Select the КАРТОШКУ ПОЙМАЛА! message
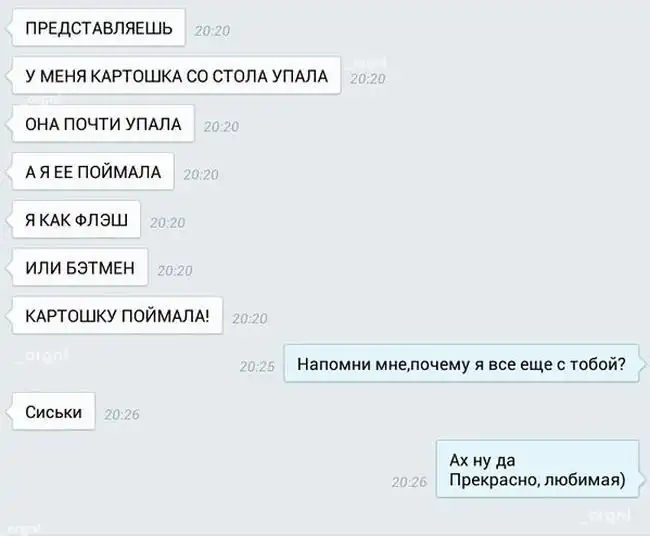The width and height of the screenshot is (650, 536). pyautogui.click(x=117, y=315)
